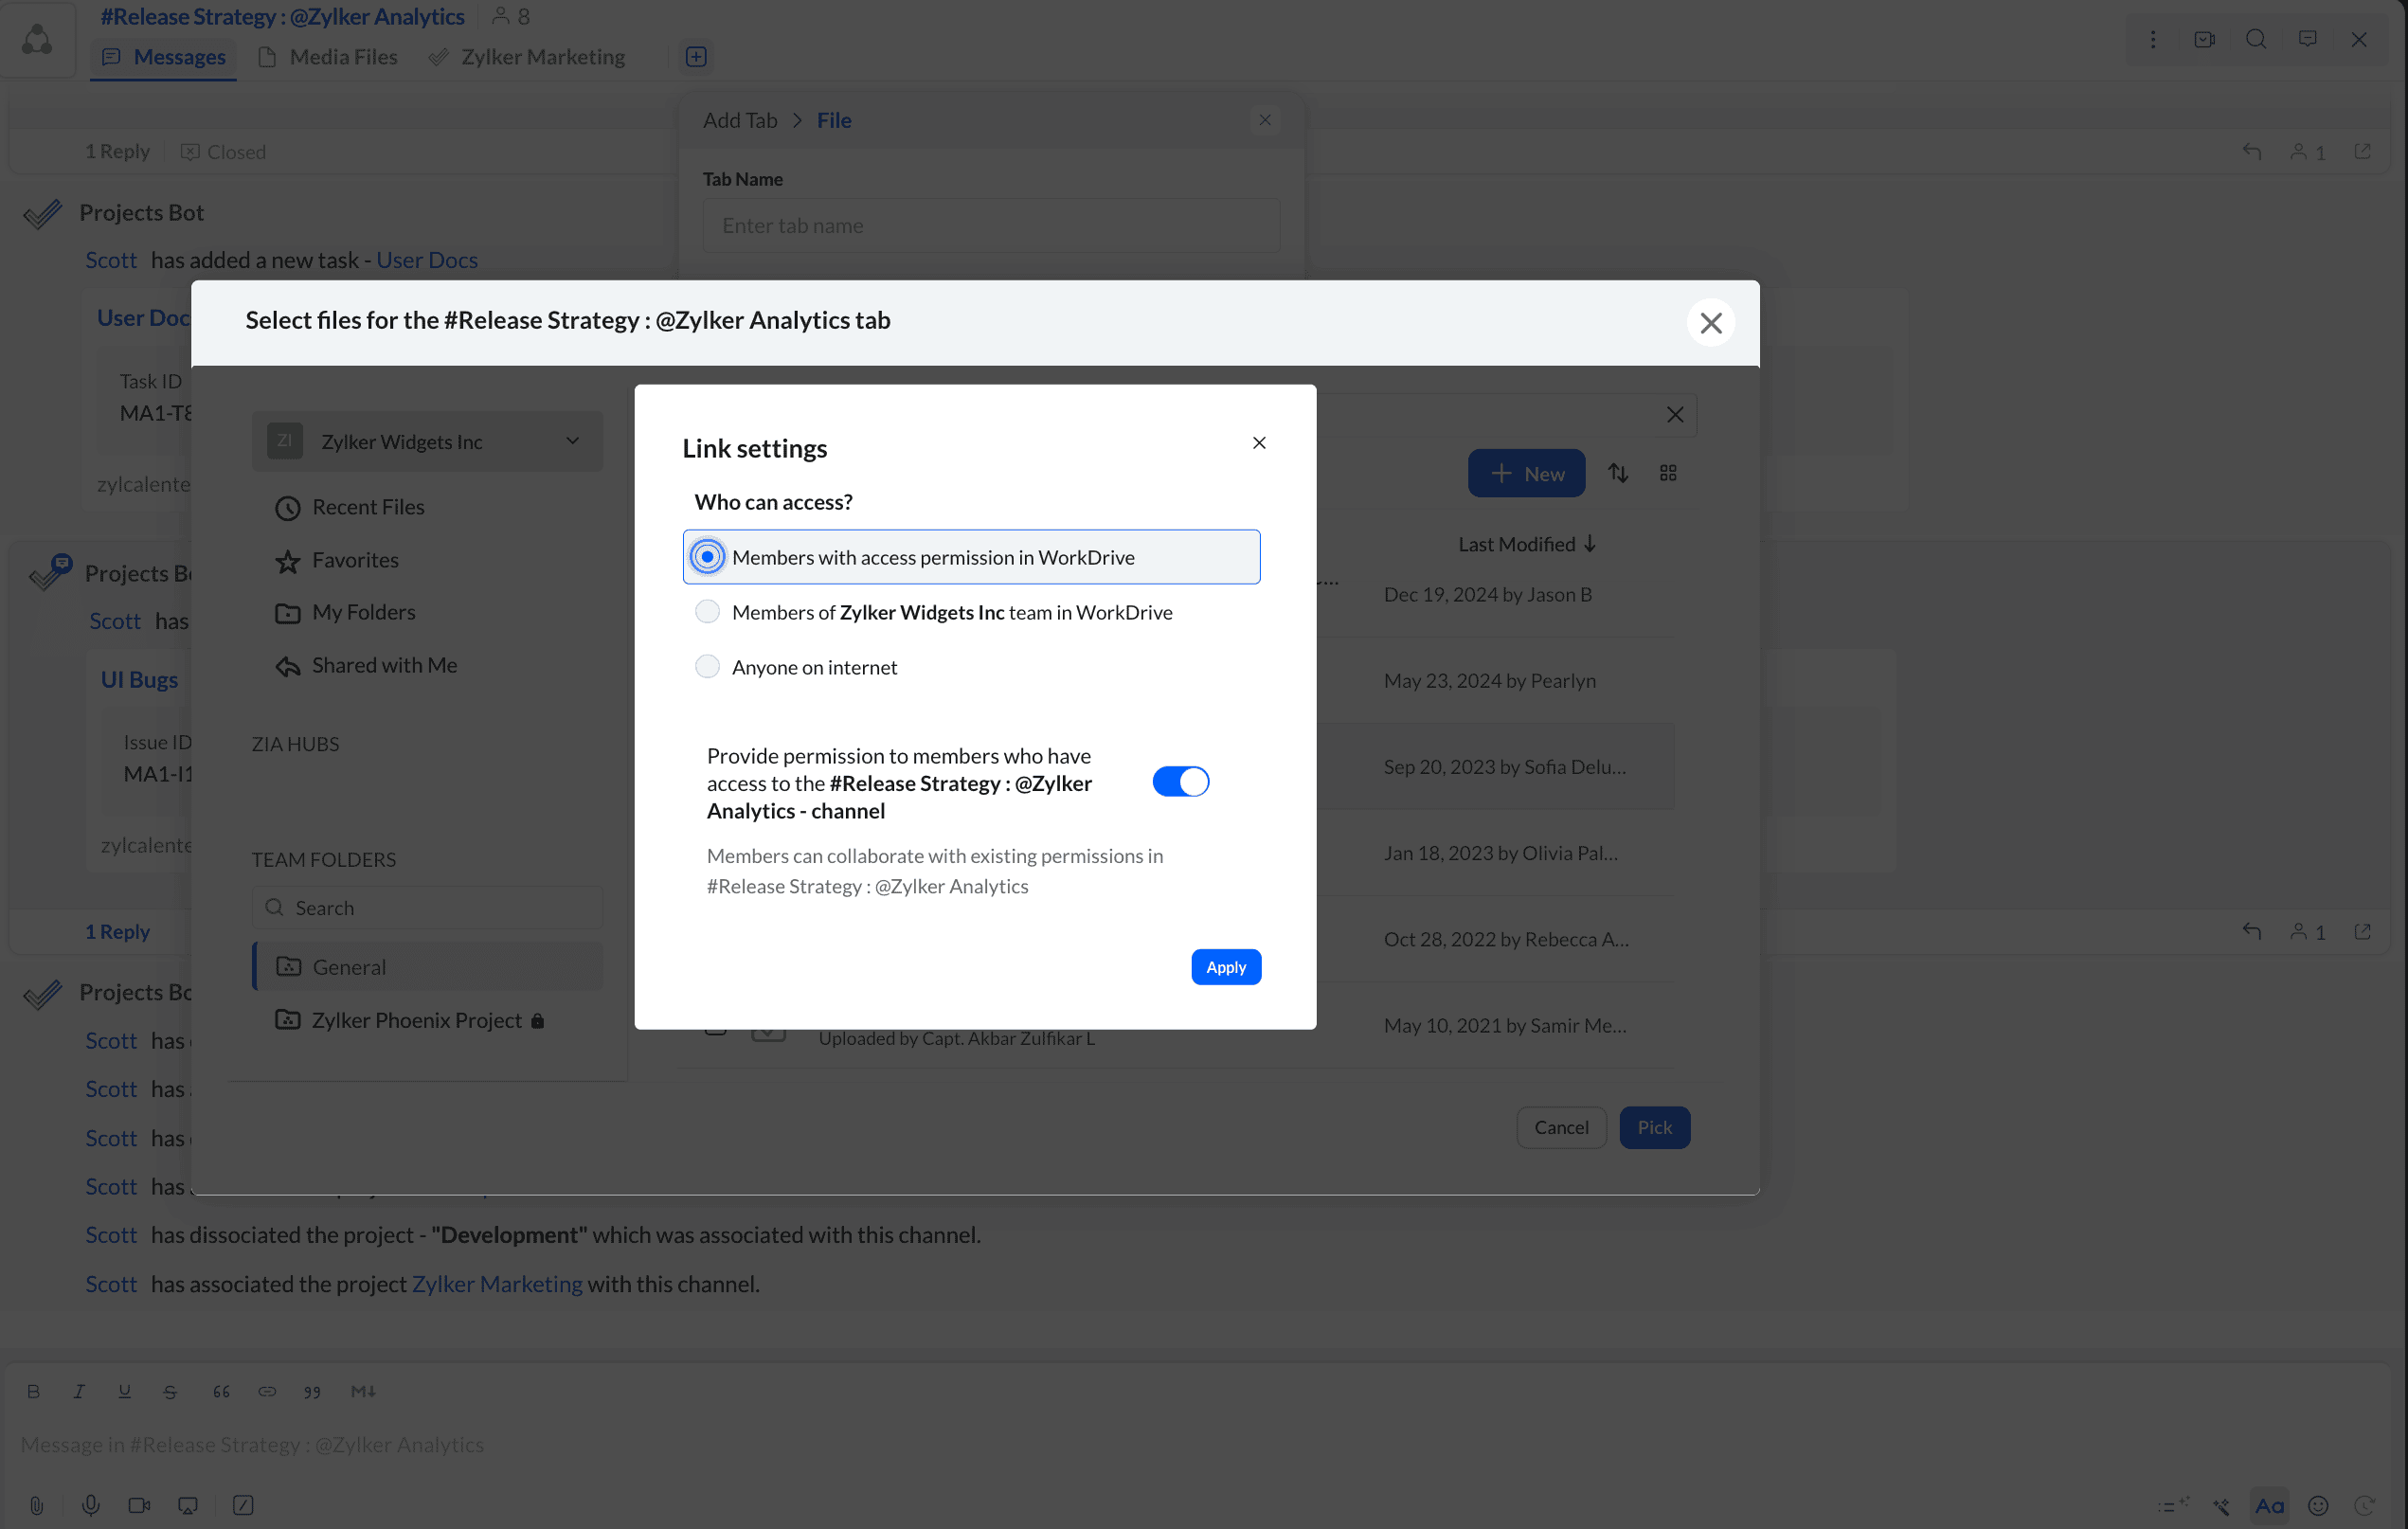2408x1529 pixels.
Task: Apply strikethrough formatting in composer
Action: pos(170,1392)
